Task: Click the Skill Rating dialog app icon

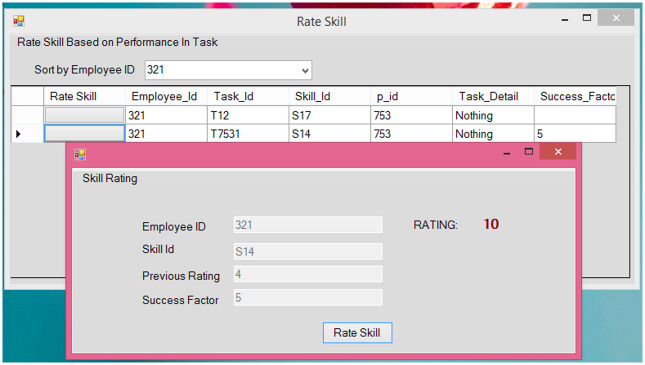Action: coord(80,154)
